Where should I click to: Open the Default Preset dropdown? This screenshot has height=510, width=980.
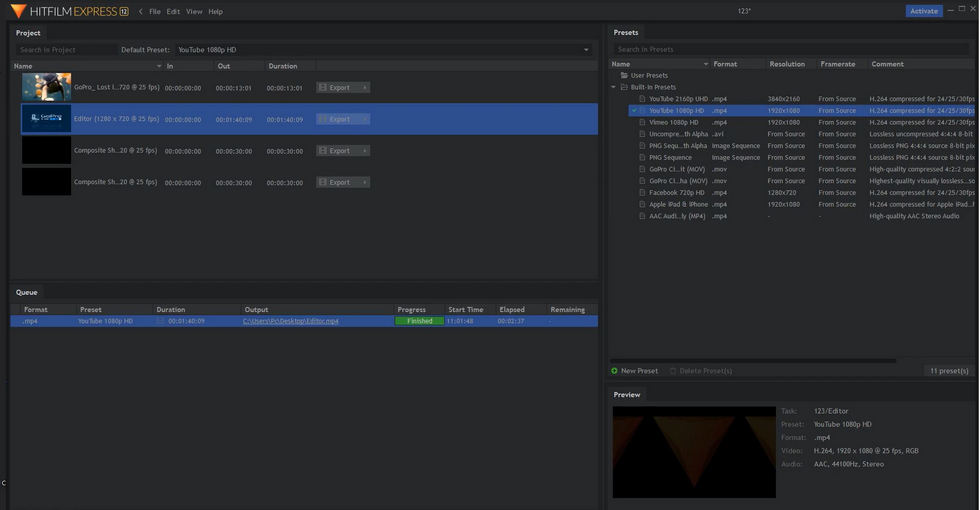pyautogui.click(x=384, y=49)
